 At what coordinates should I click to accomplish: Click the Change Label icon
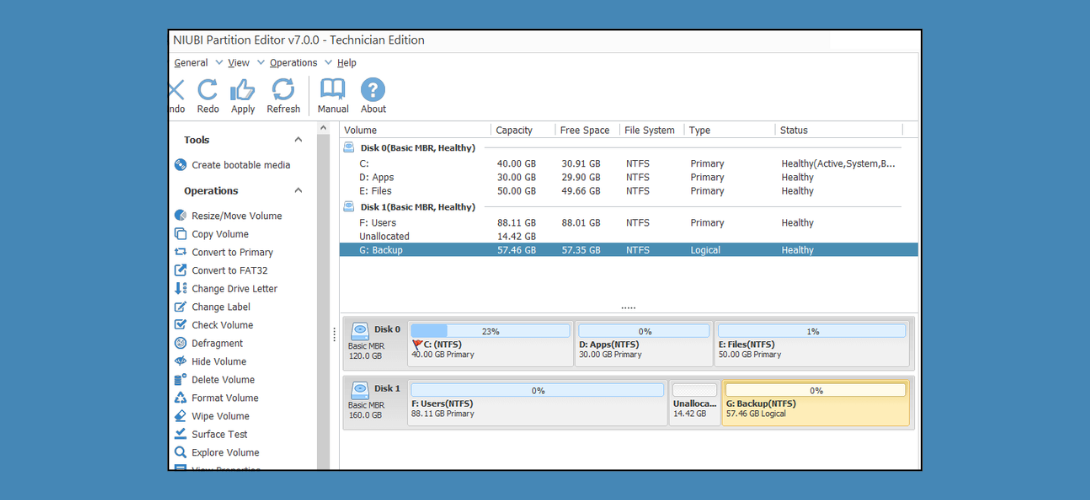181,307
